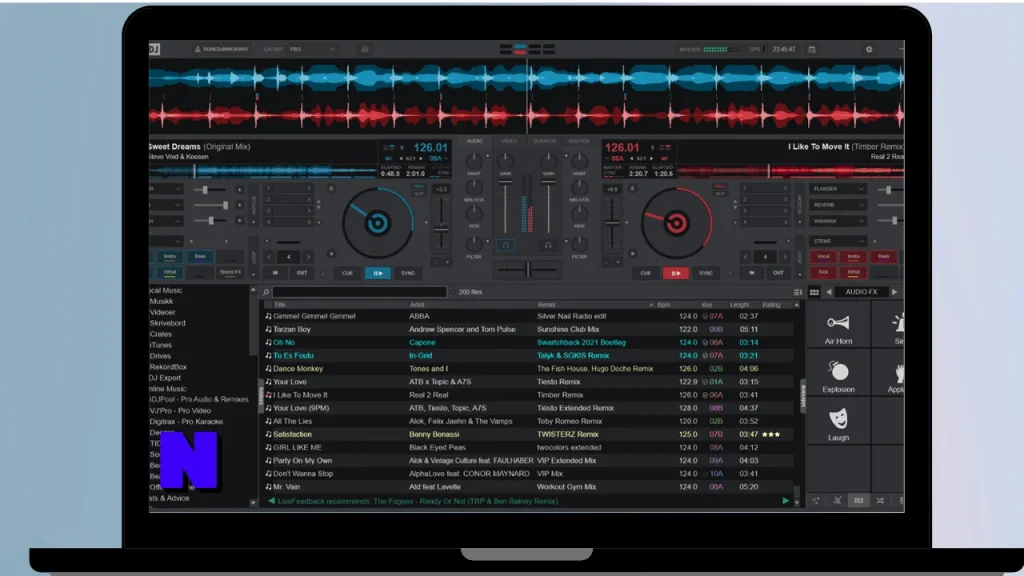Click the right deck eject icon
1024x576 pixels.
click(x=632, y=189)
